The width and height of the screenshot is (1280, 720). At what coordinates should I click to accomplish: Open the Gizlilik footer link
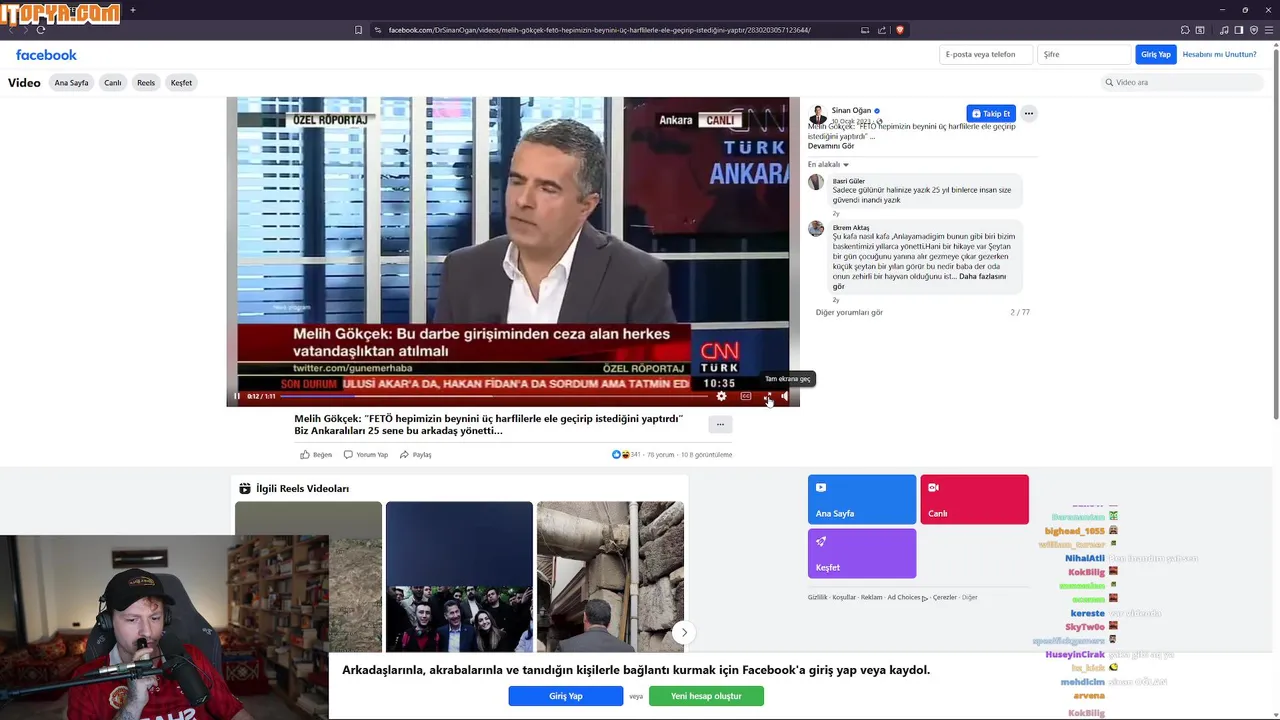pyautogui.click(x=817, y=597)
